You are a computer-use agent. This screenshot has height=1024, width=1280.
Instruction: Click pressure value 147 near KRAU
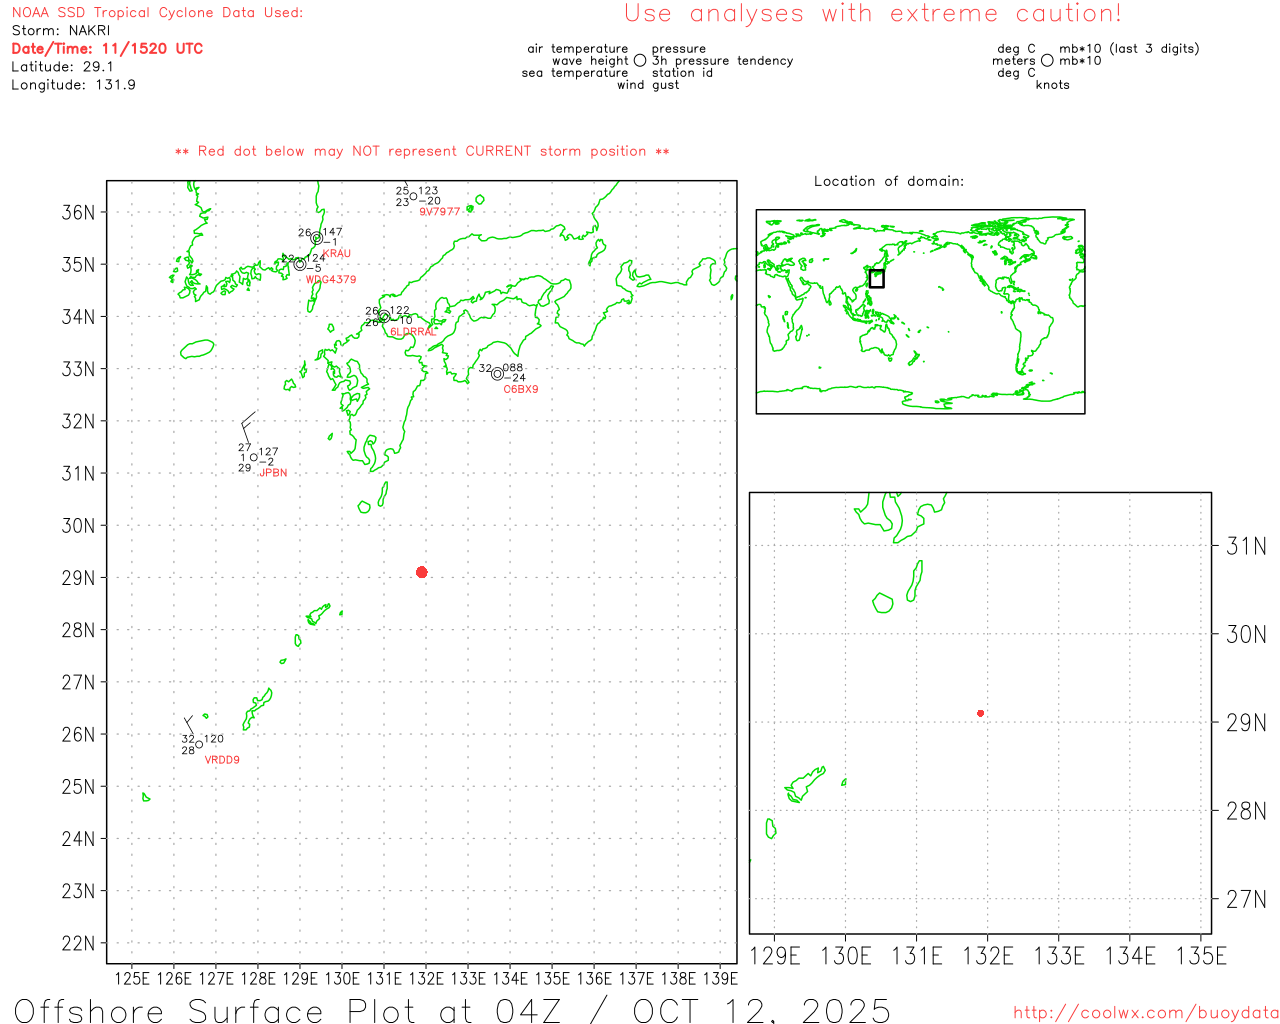coord(332,232)
